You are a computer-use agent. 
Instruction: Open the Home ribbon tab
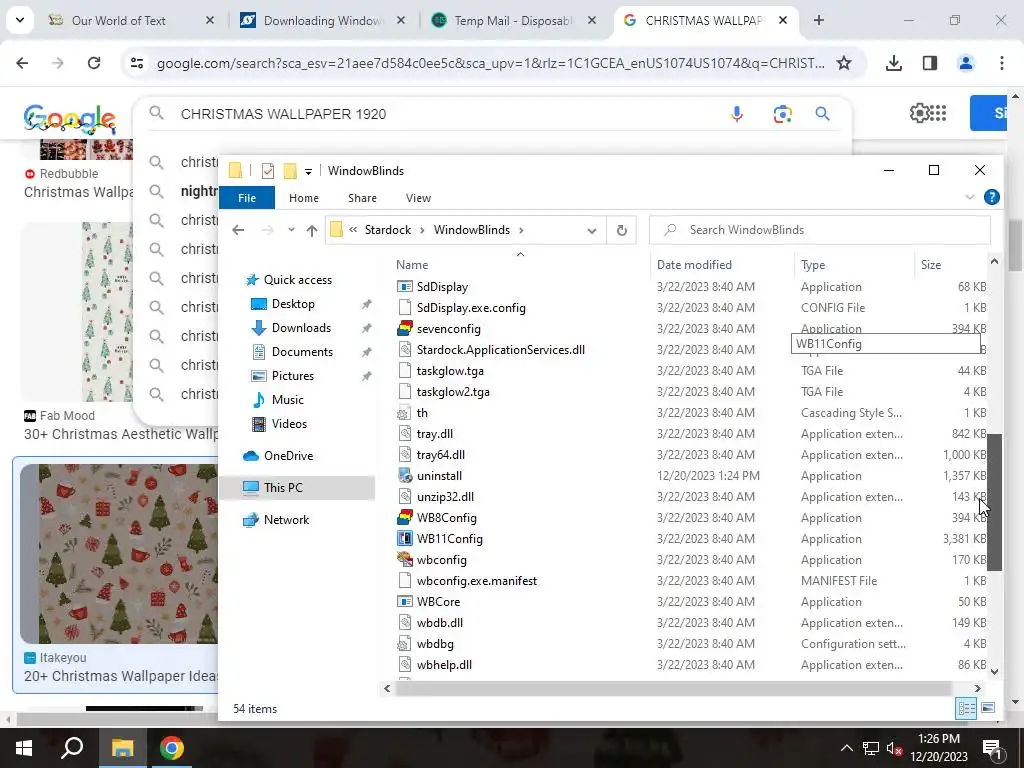coord(304,198)
